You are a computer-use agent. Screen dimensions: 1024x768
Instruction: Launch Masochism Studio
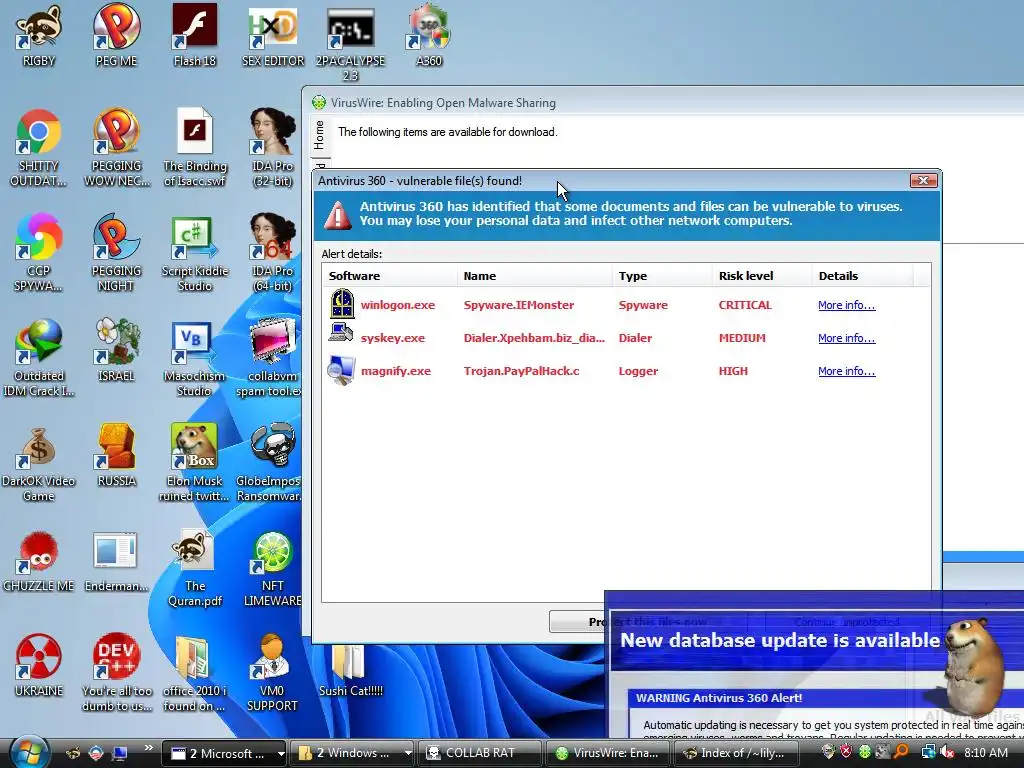[195, 359]
